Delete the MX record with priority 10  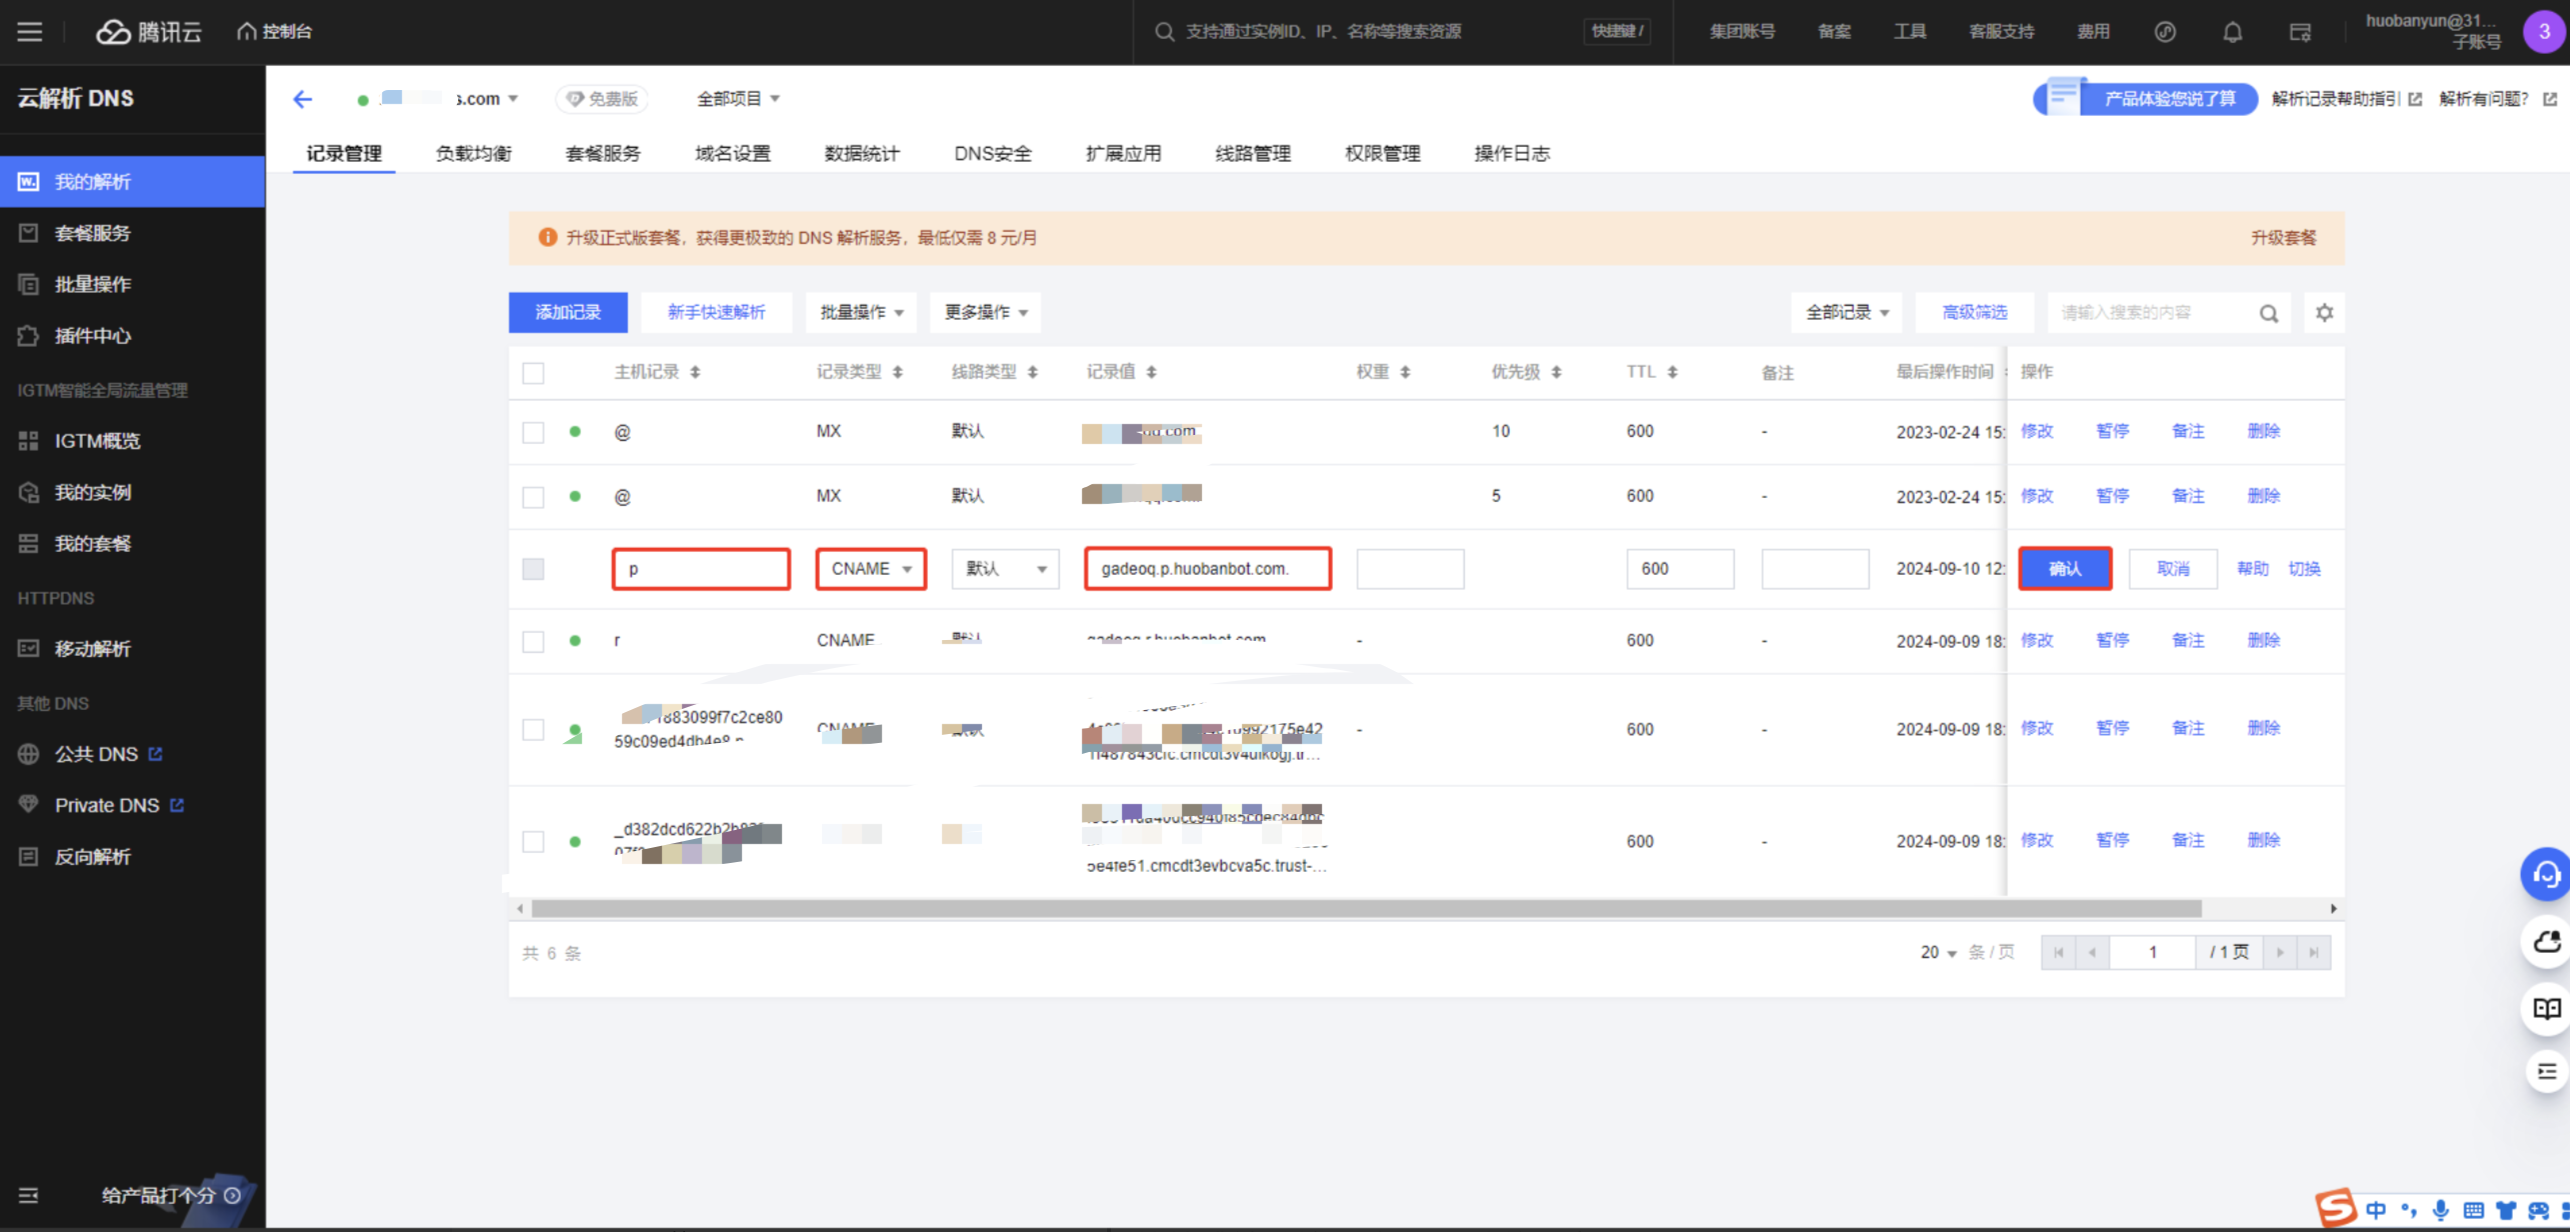2263,432
